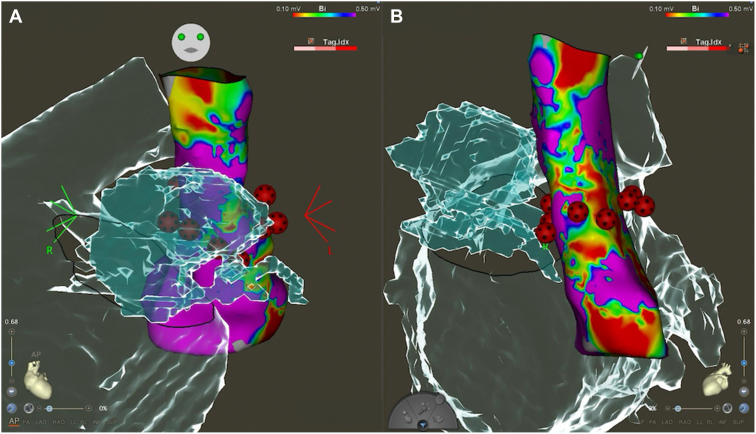
Task: Click the 0.50 mV upper threshold in panel A
Action: click(369, 9)
